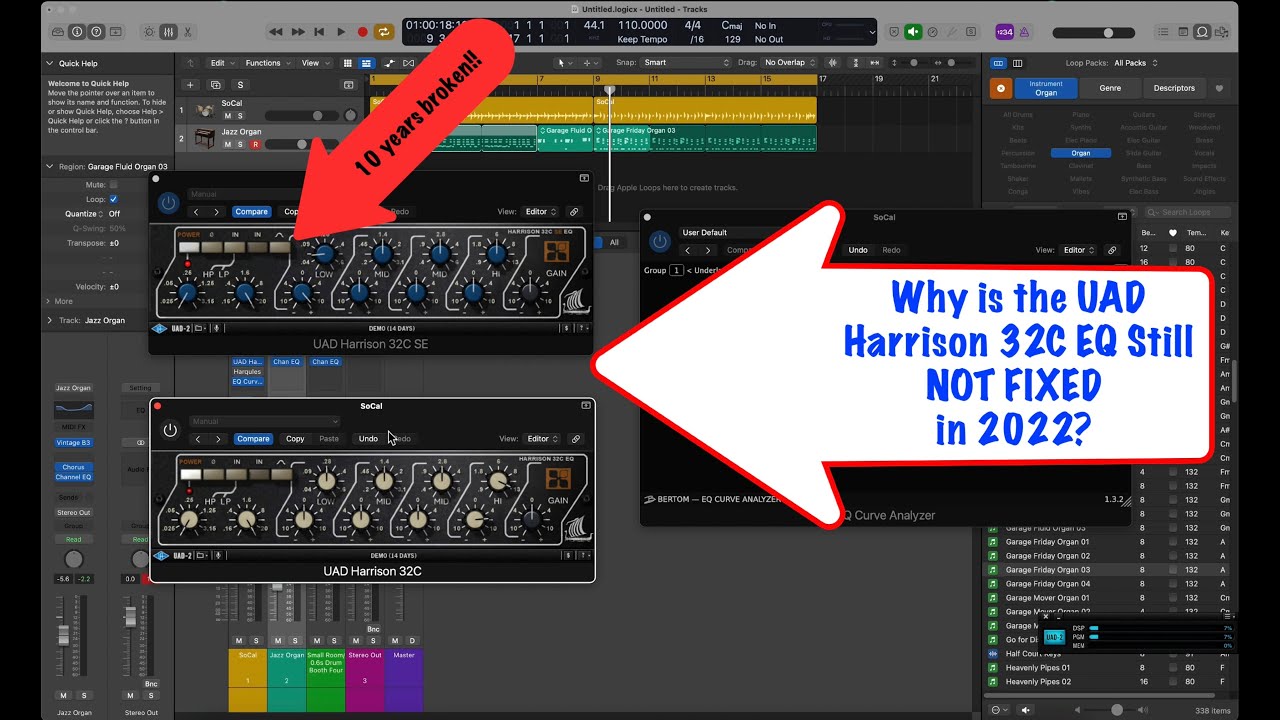The image size is (1280, 720).
Task: Click Undo in UAD Harrison 32C window
Action: coord(368,439)
